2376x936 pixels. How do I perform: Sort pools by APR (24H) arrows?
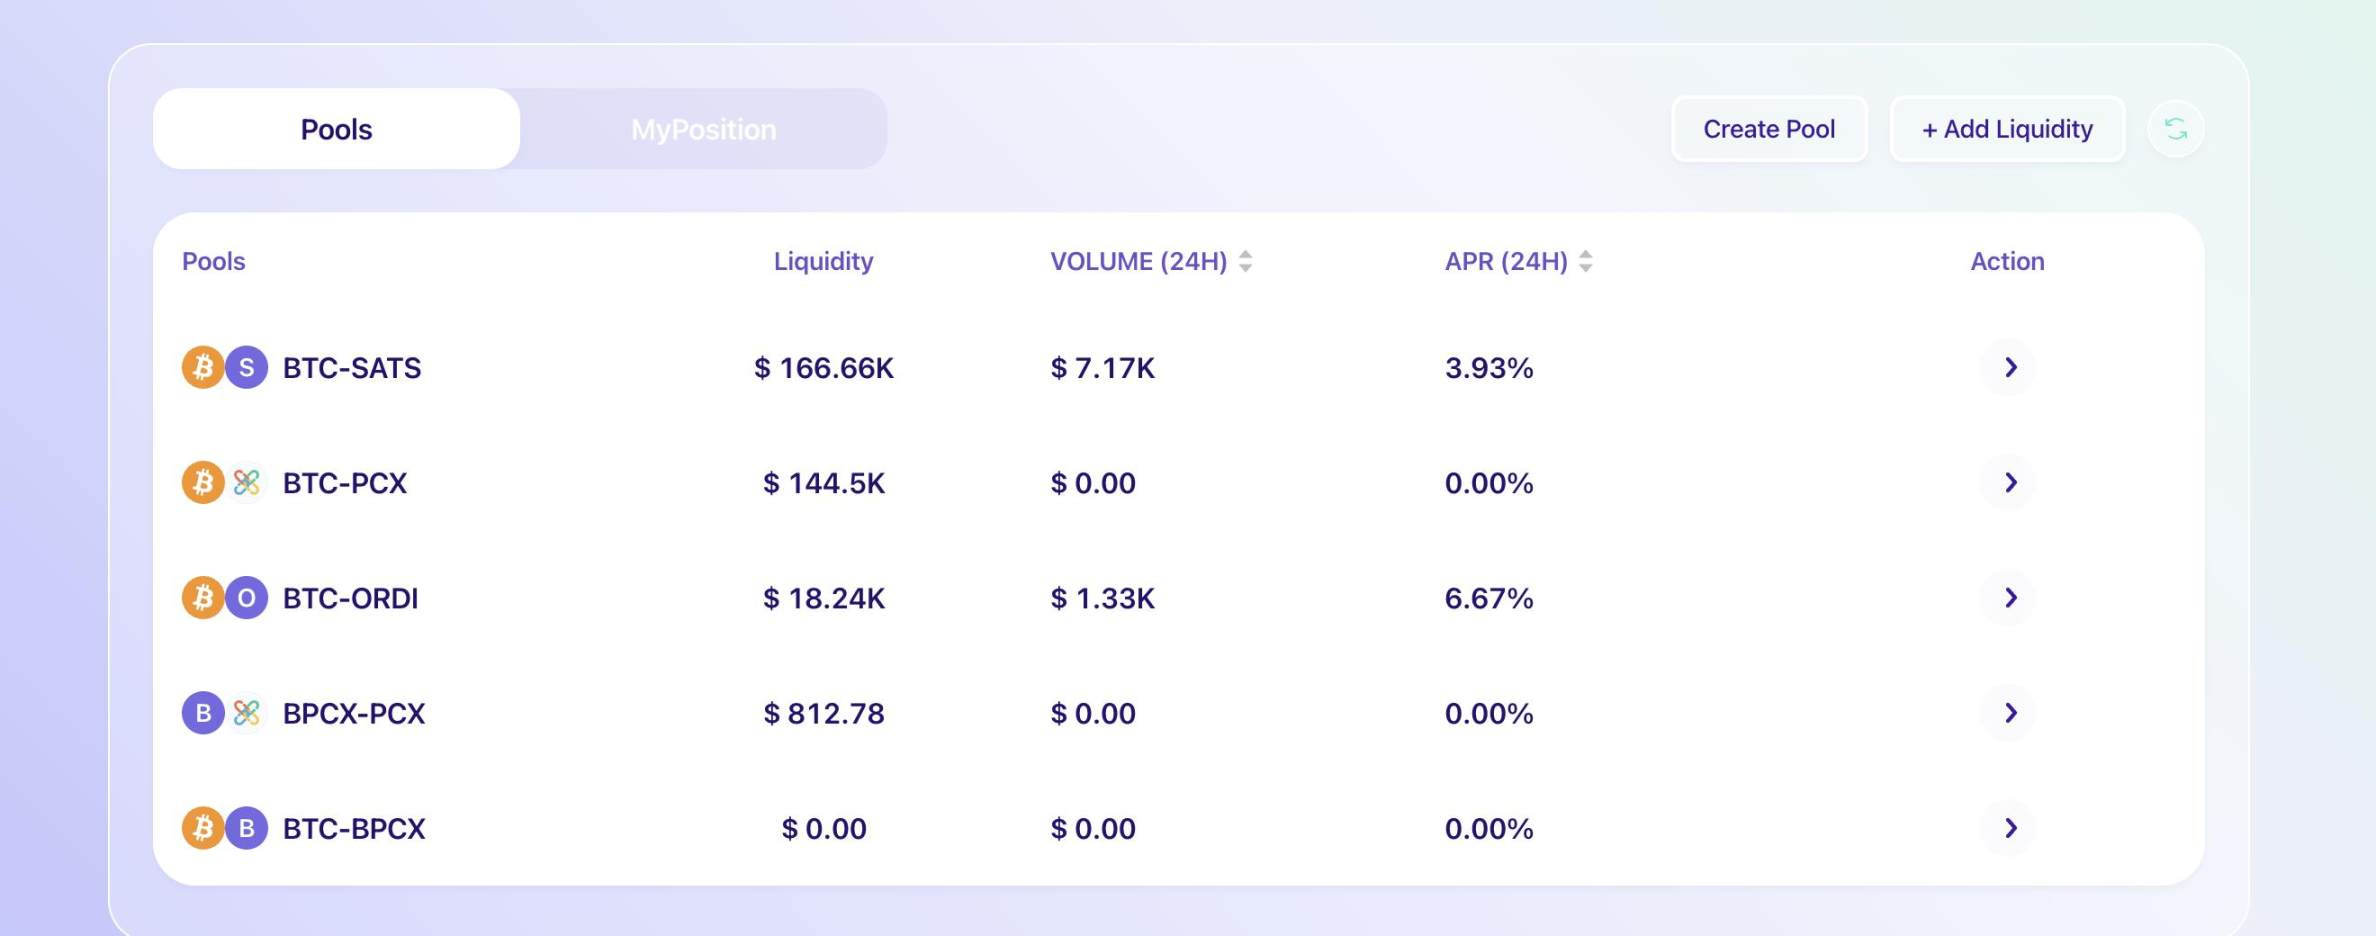tap(1585, 261)
